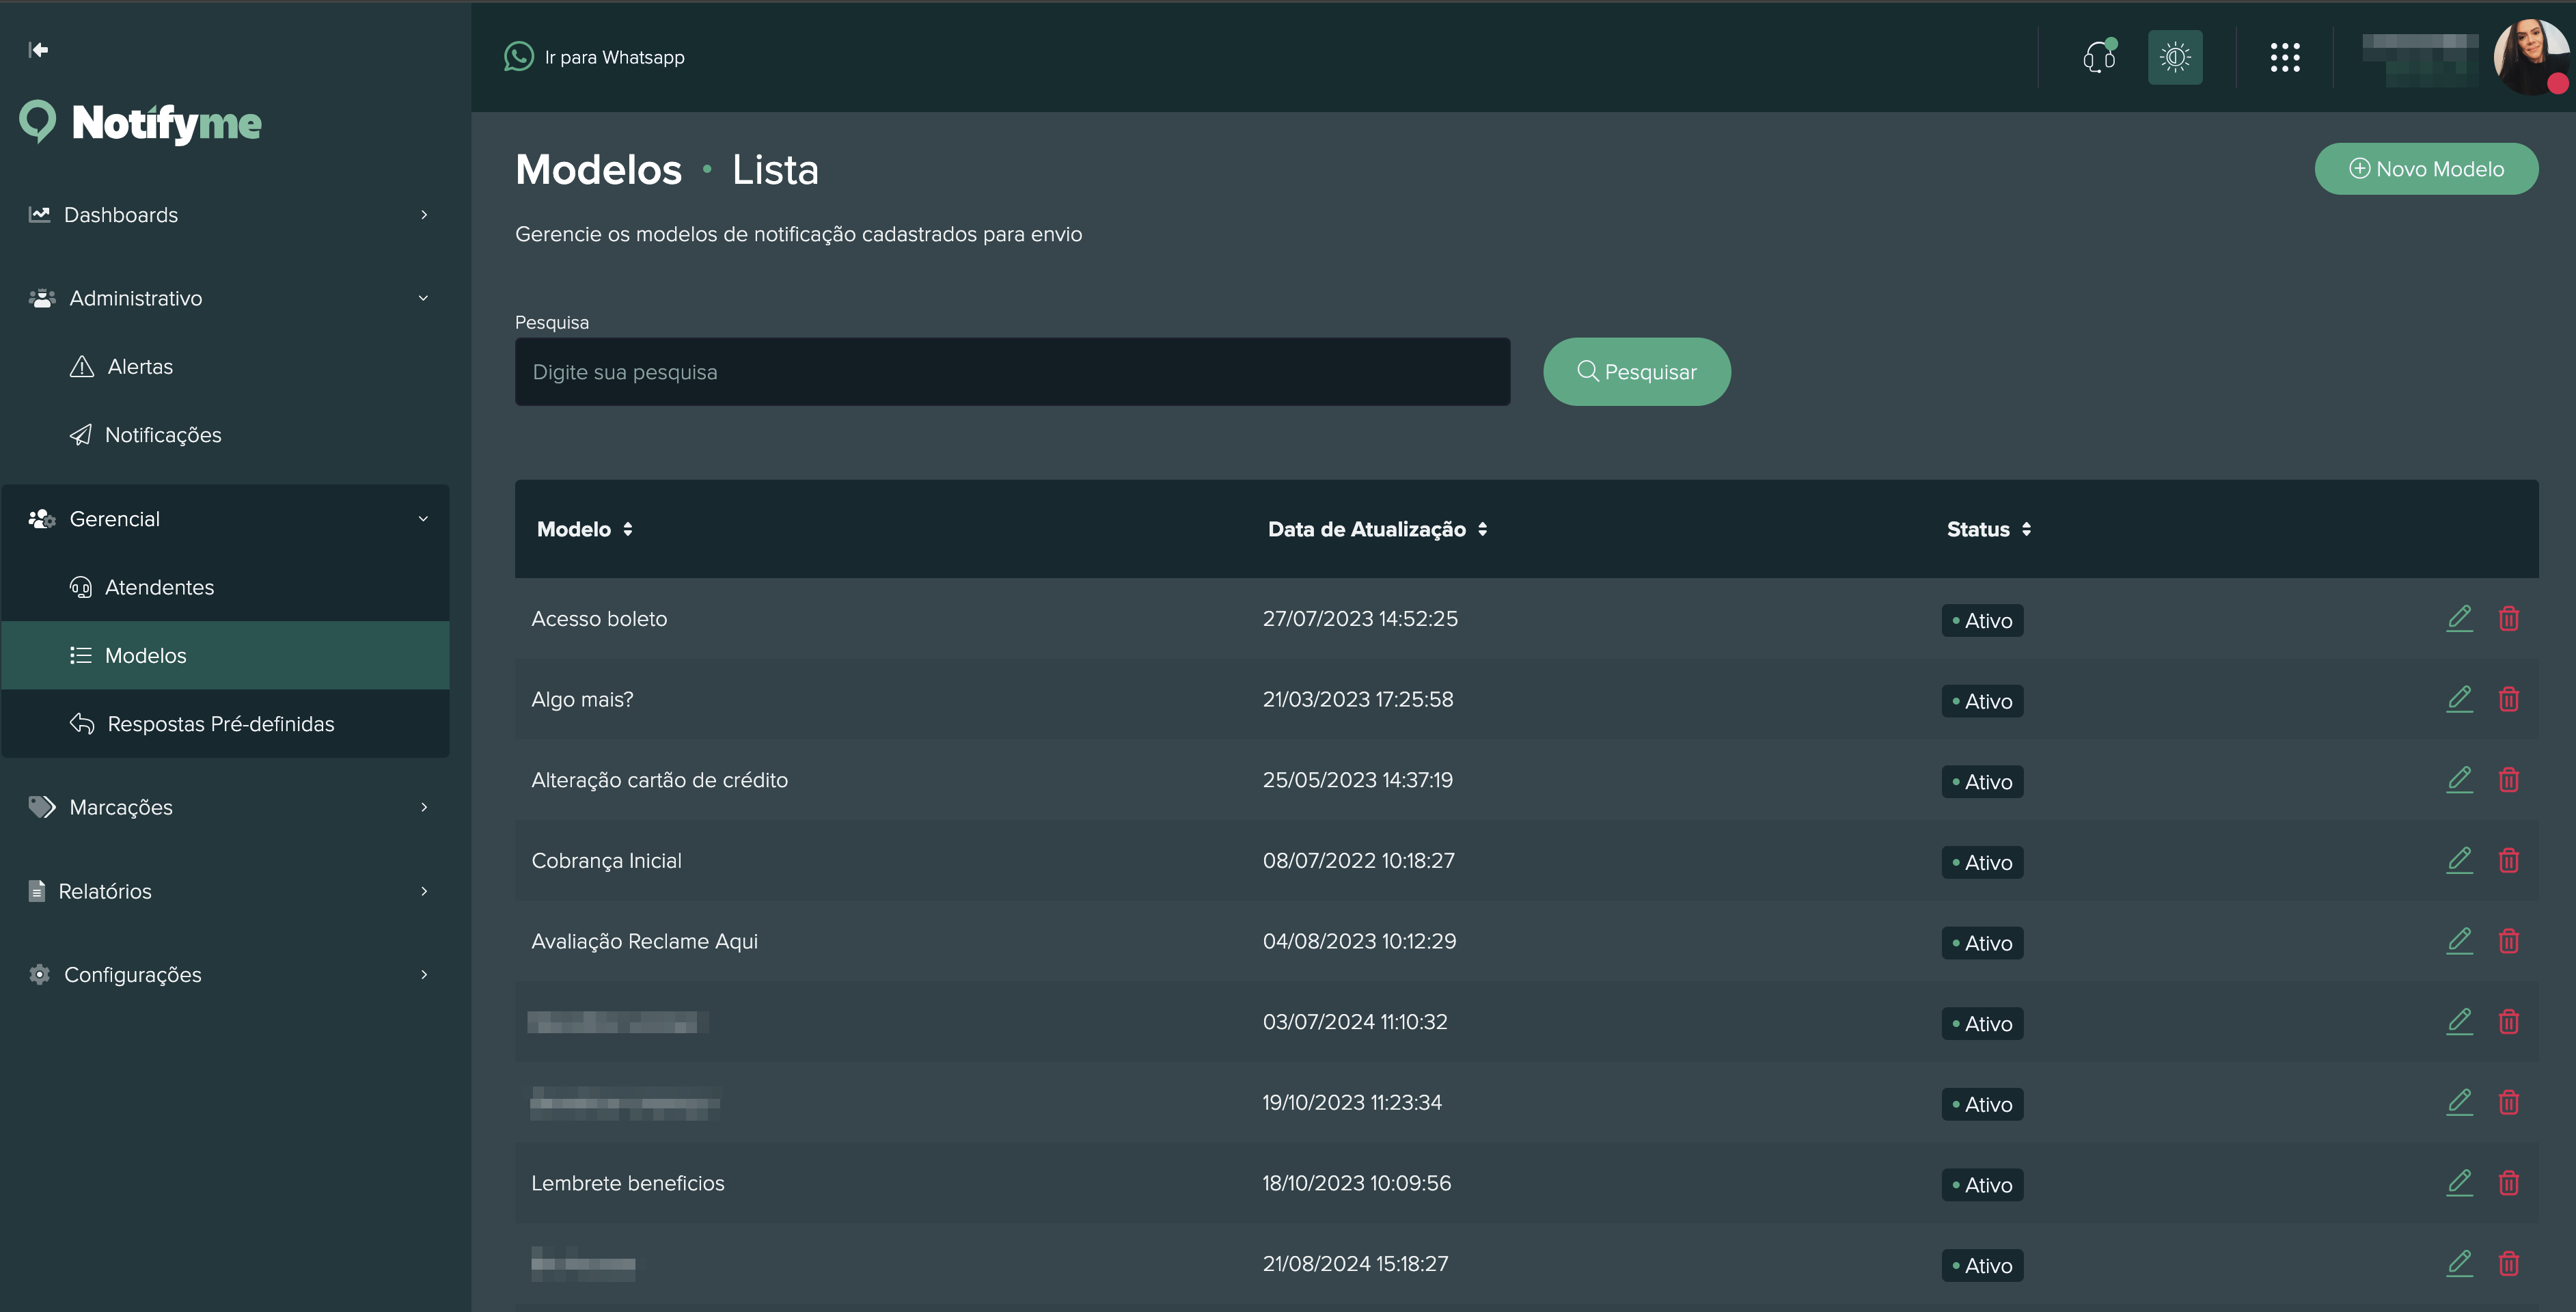Open the apps grid icon in header
This screenshot has width=2576, height=1312.
click(x=2286, y=57)
